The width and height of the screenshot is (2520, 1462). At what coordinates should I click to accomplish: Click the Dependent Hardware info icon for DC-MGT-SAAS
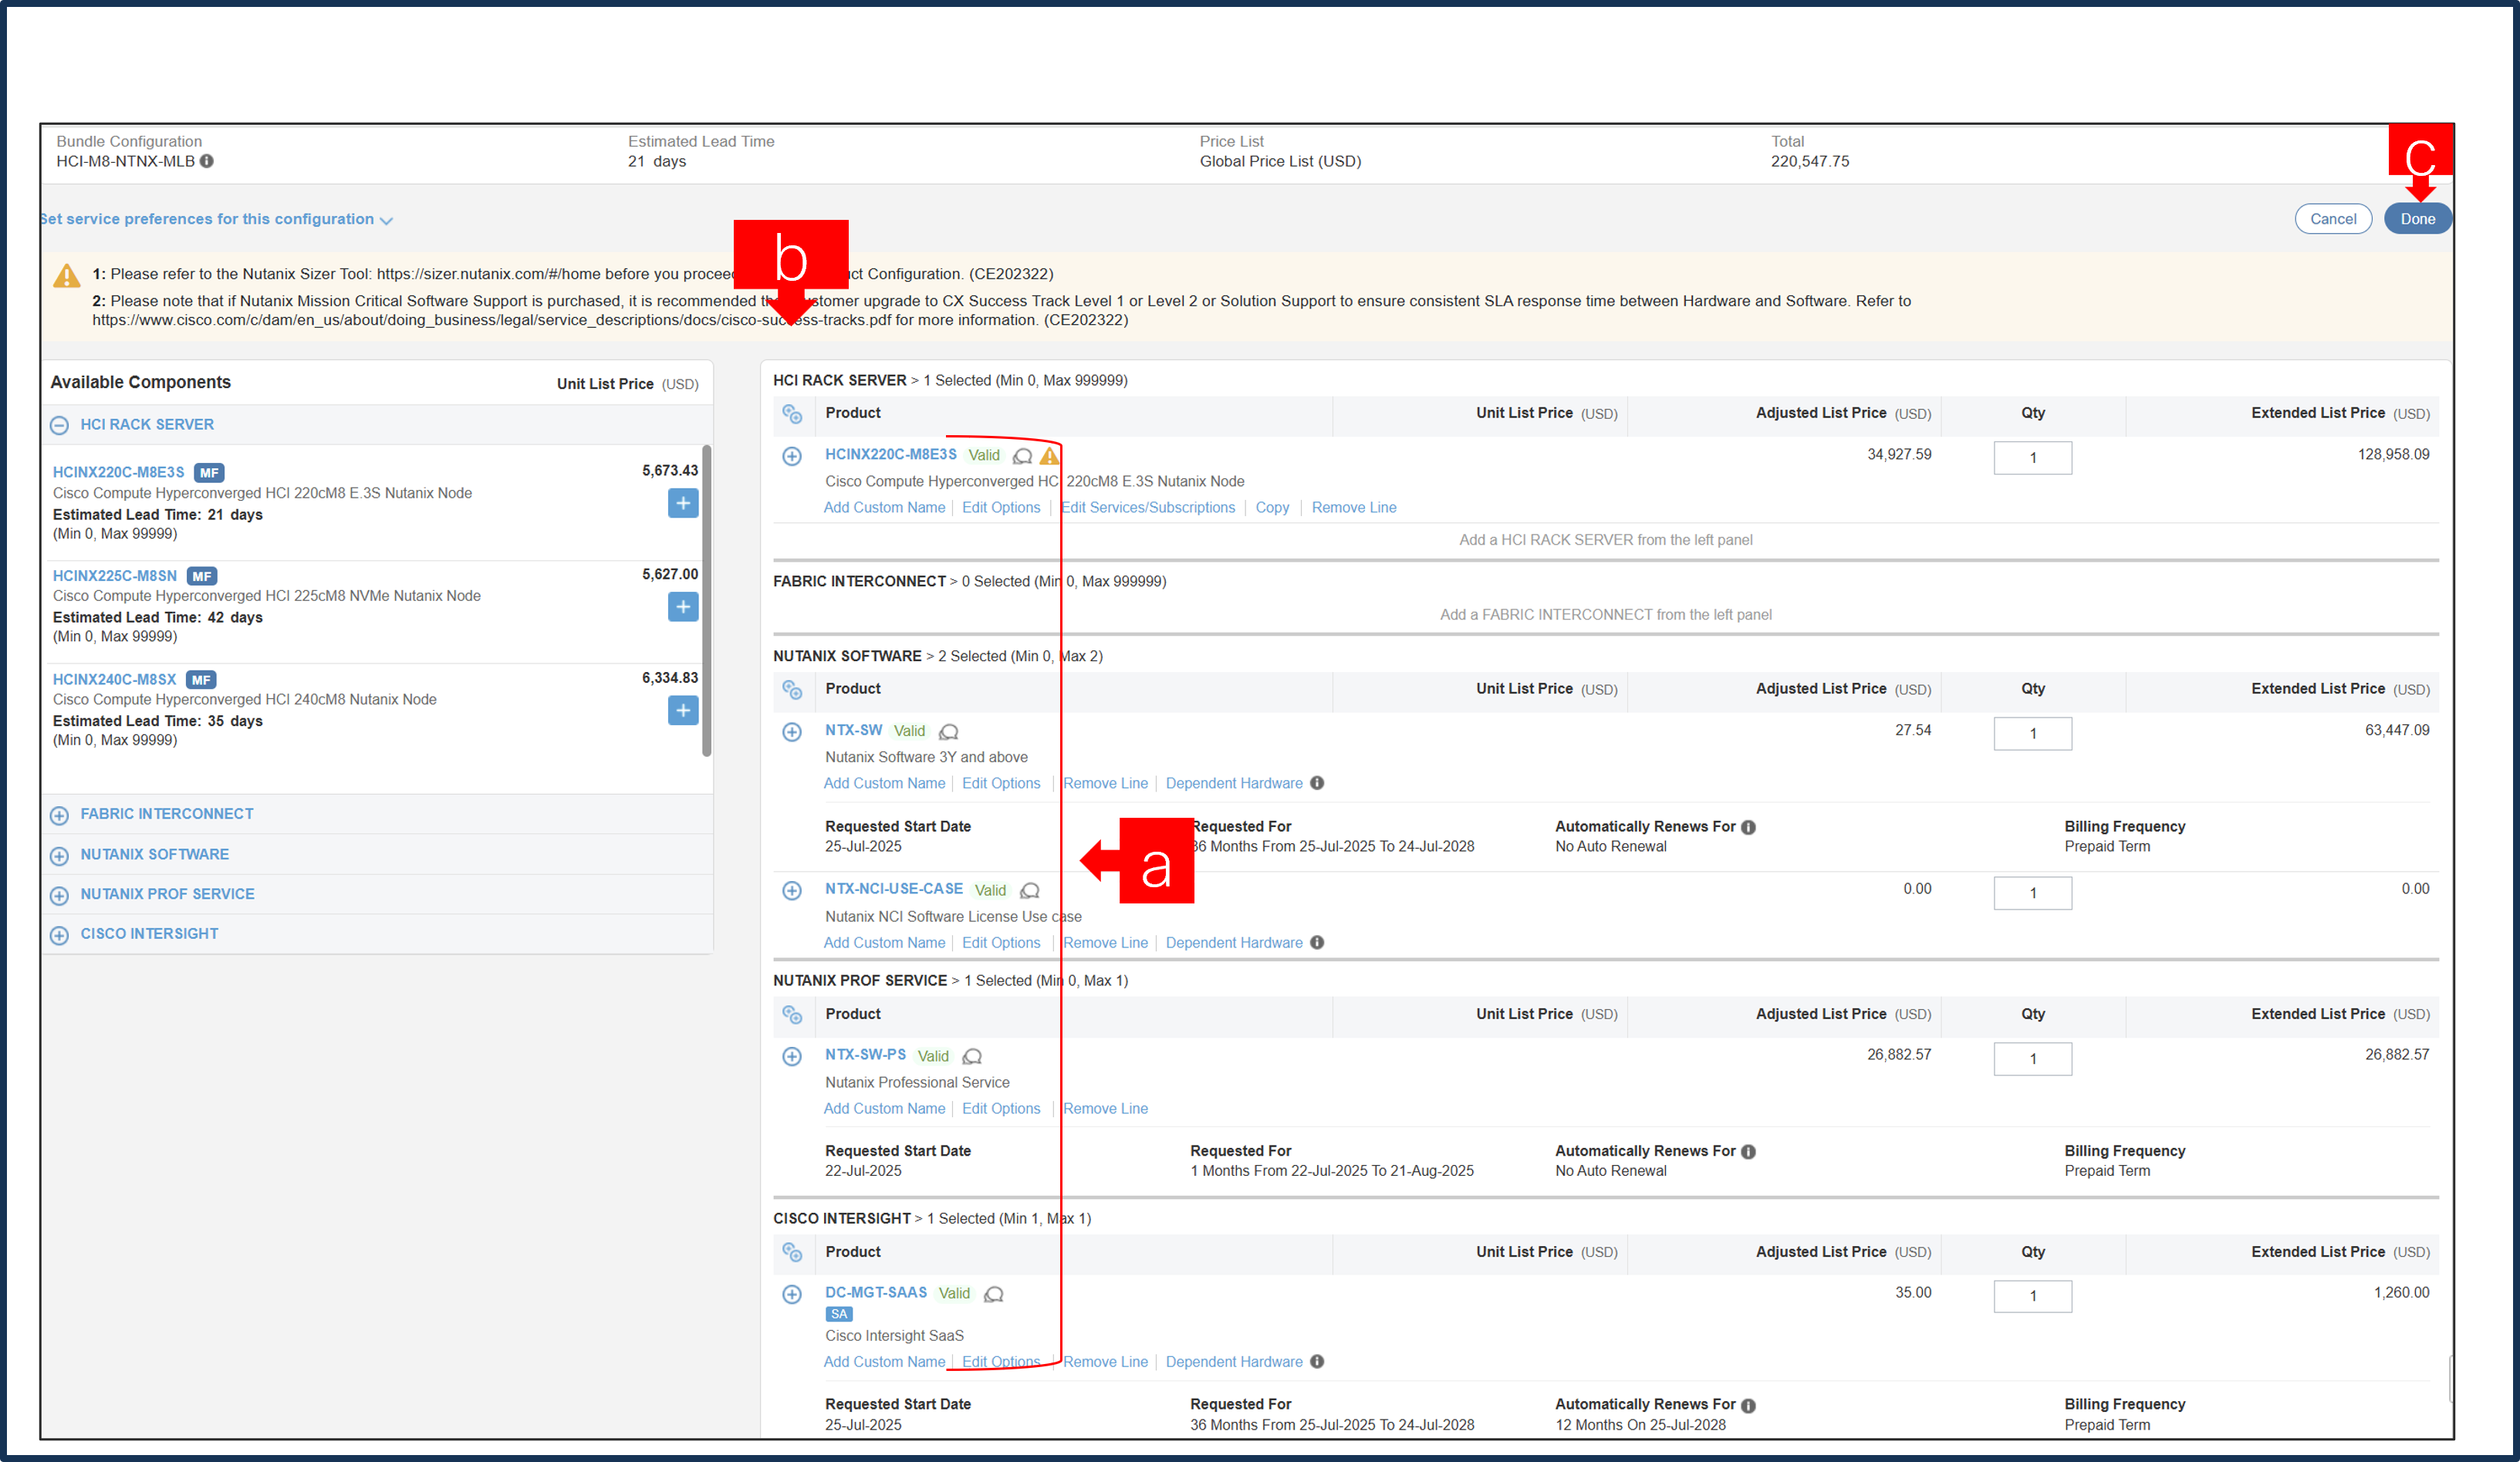1317,1361
